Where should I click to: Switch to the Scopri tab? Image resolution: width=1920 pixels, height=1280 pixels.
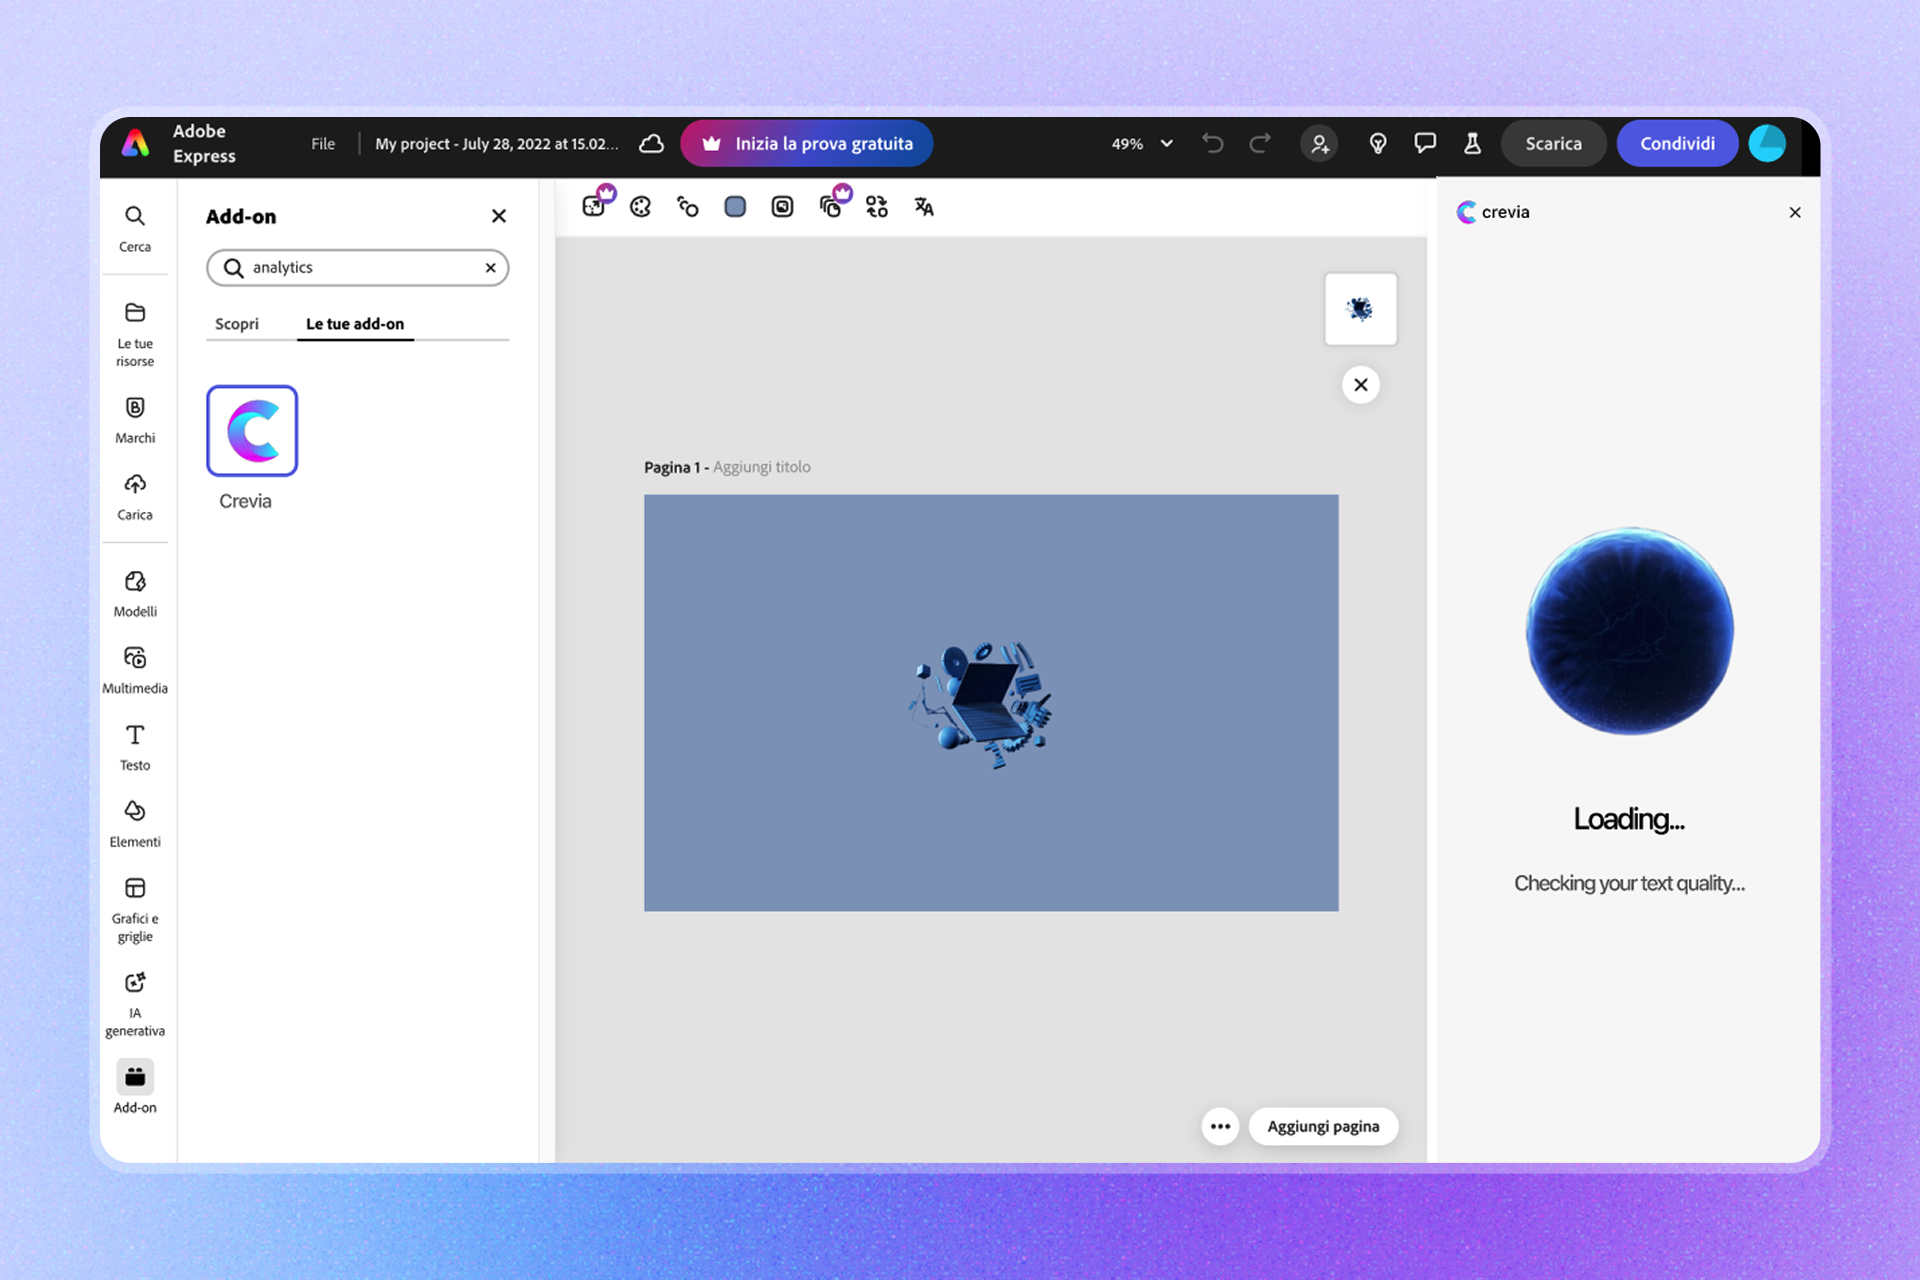tap(237, 324)
